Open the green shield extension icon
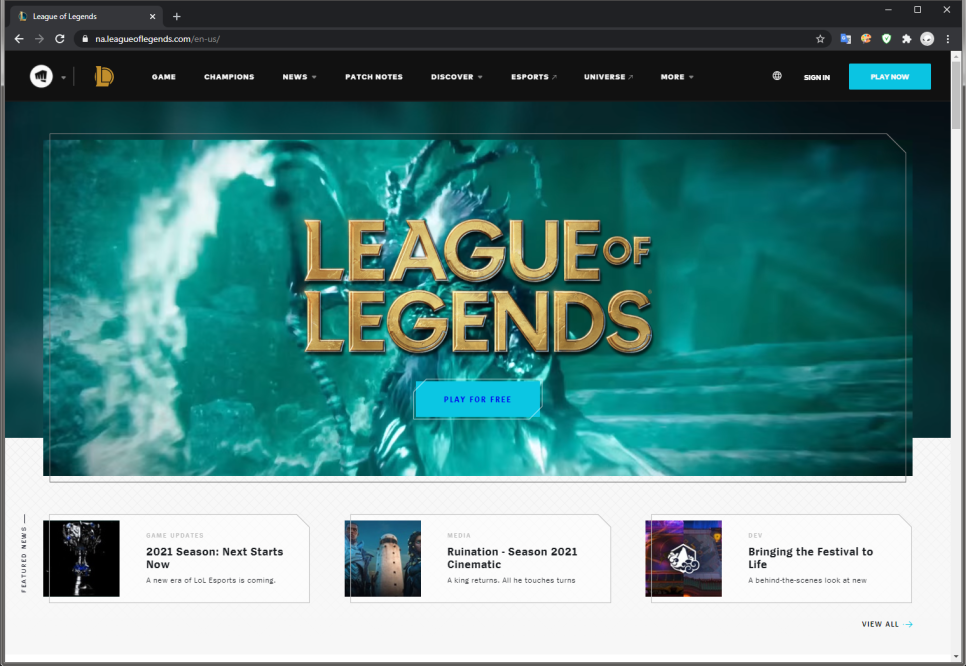Image resolution: width=966 pixels, height=666 pixels. tap(886, 39)
